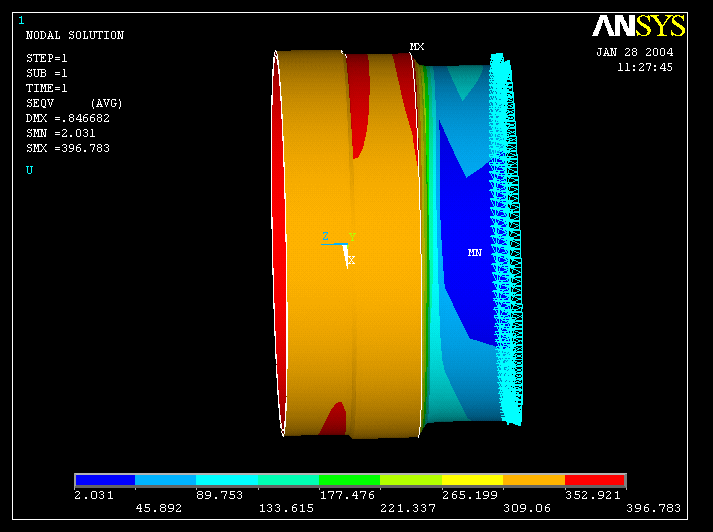Click the ANSYS logo

[x=638, y=26]
